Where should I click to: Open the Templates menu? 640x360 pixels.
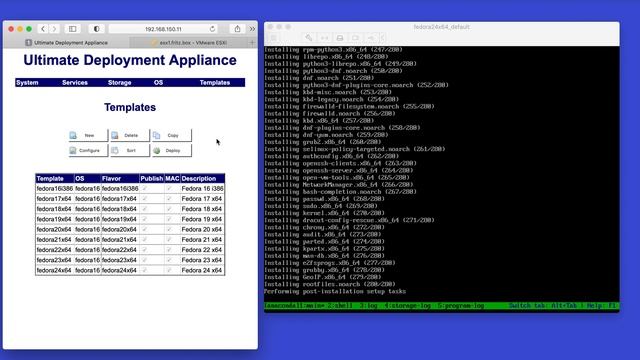pyautogui.click(x=215, y=82)
